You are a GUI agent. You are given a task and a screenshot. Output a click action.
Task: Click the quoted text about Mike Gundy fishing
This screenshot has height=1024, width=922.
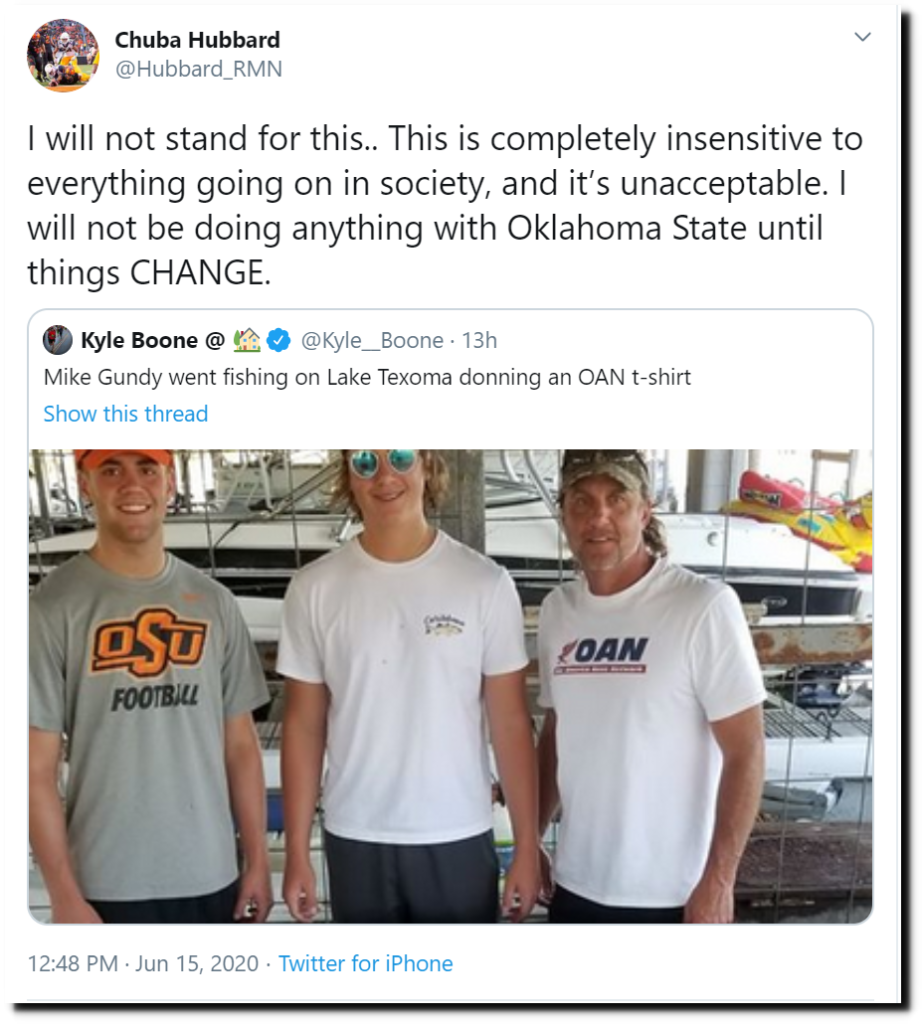[x=367, y=378]
